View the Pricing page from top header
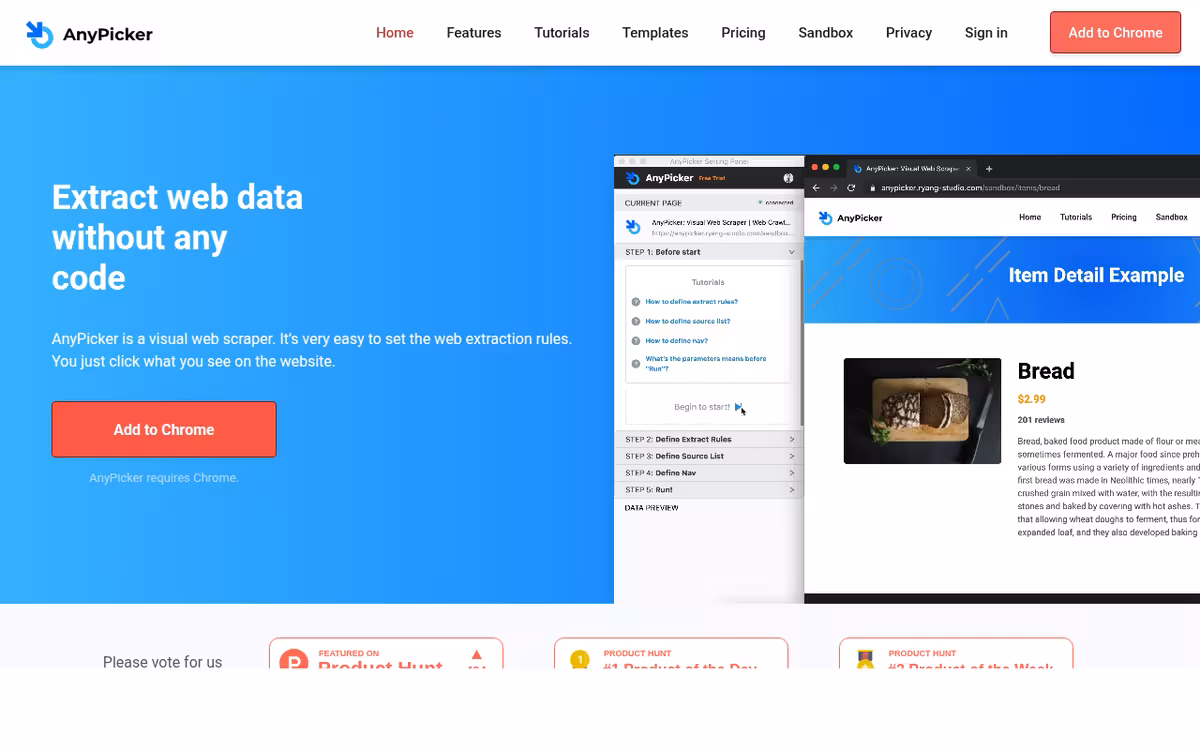 point(743,33)
